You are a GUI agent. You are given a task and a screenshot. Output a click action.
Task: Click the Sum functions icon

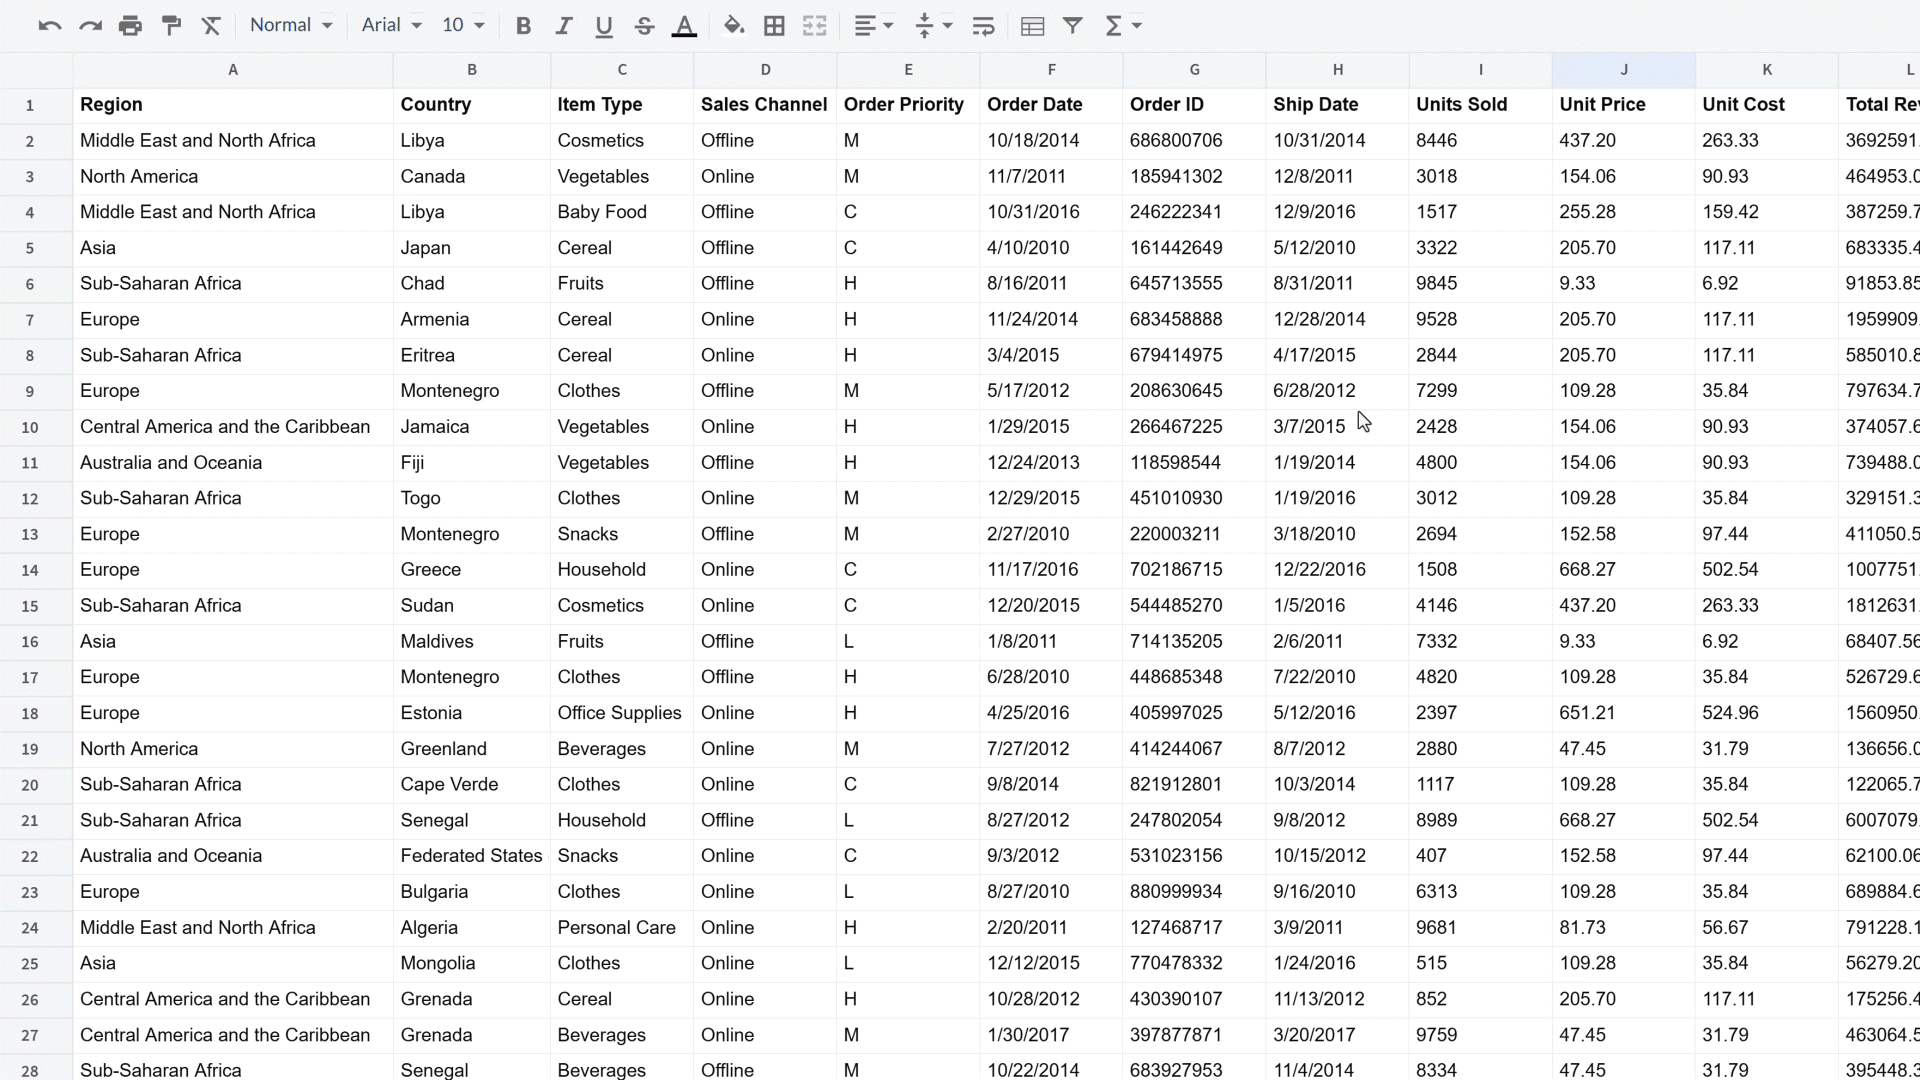(1113, 26)
